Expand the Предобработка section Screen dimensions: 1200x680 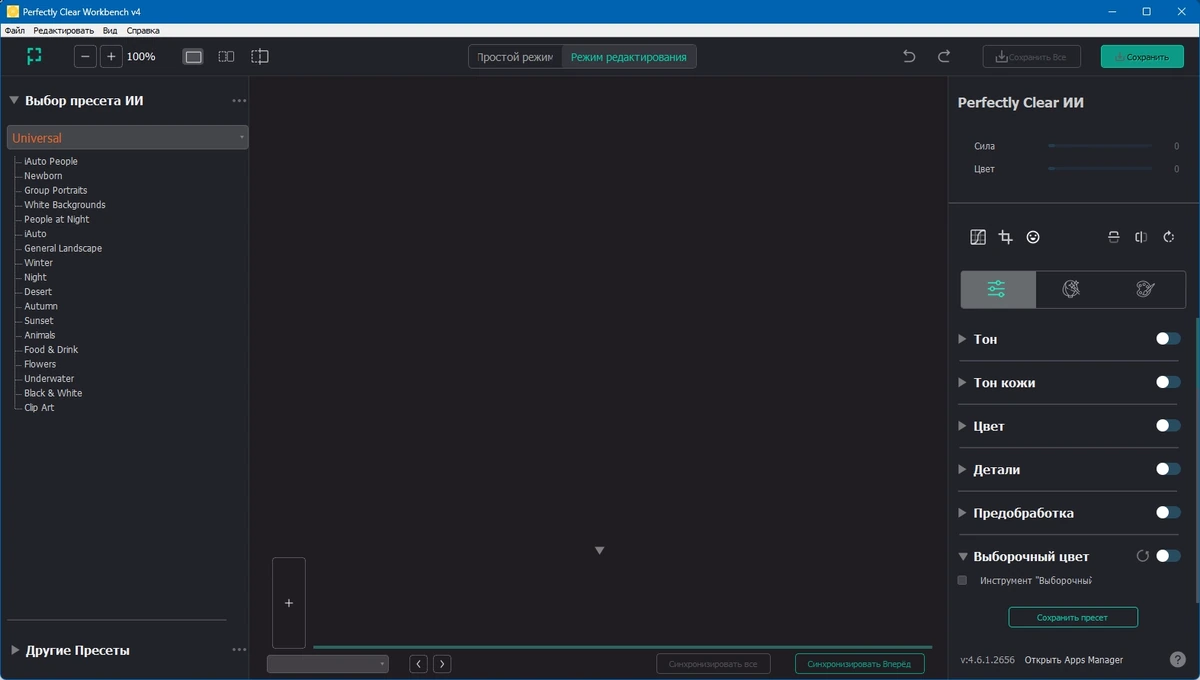(x=962, y=513)
